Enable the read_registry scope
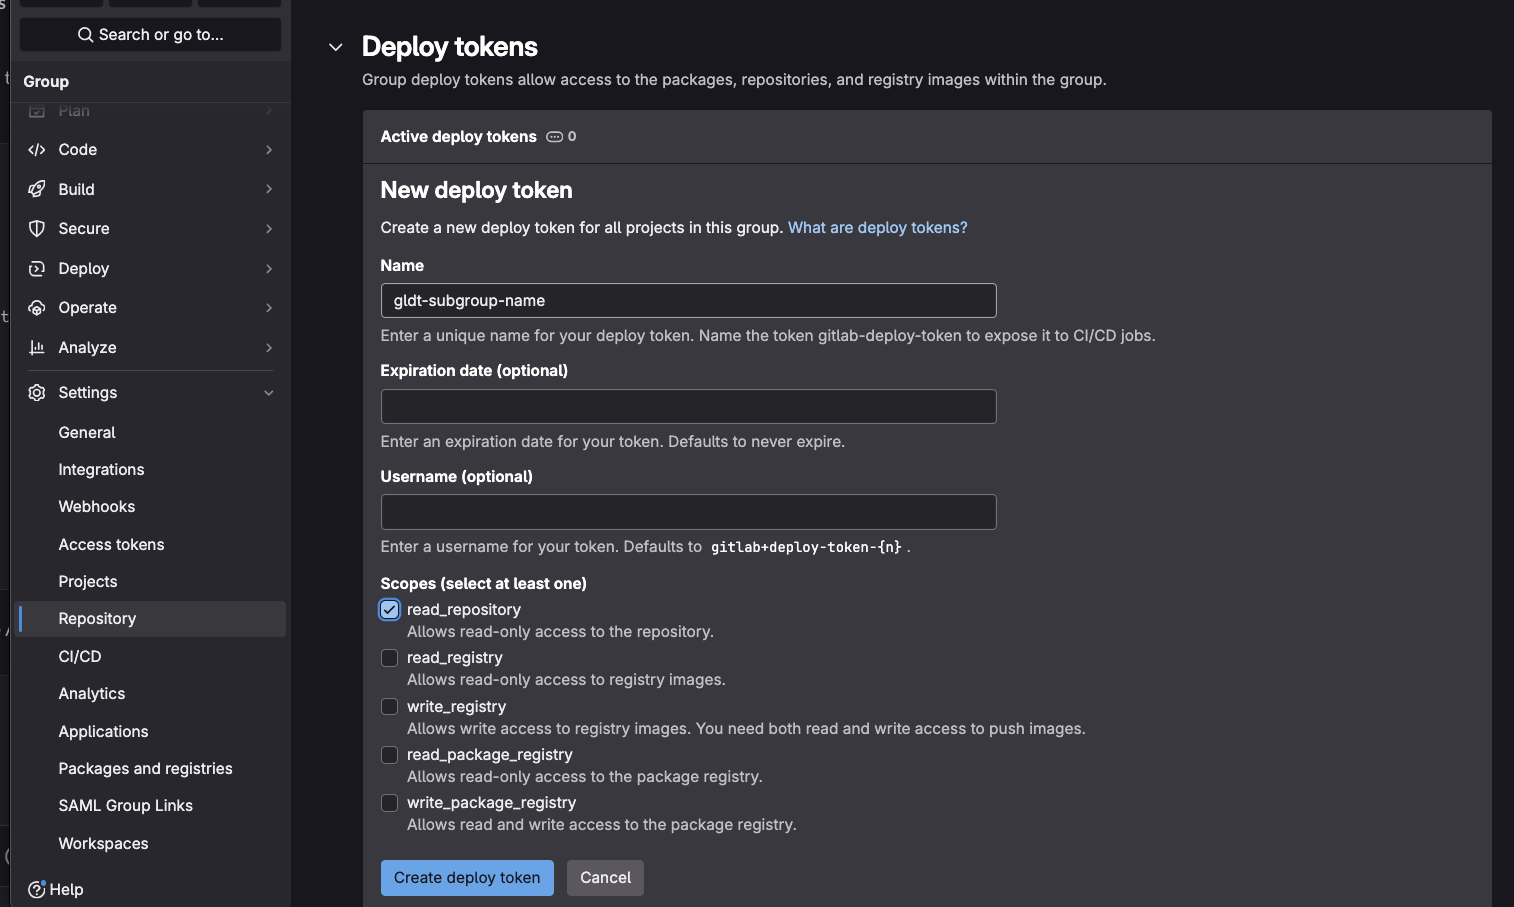This screenshot has width=1514, height=907. pos(389,658)
